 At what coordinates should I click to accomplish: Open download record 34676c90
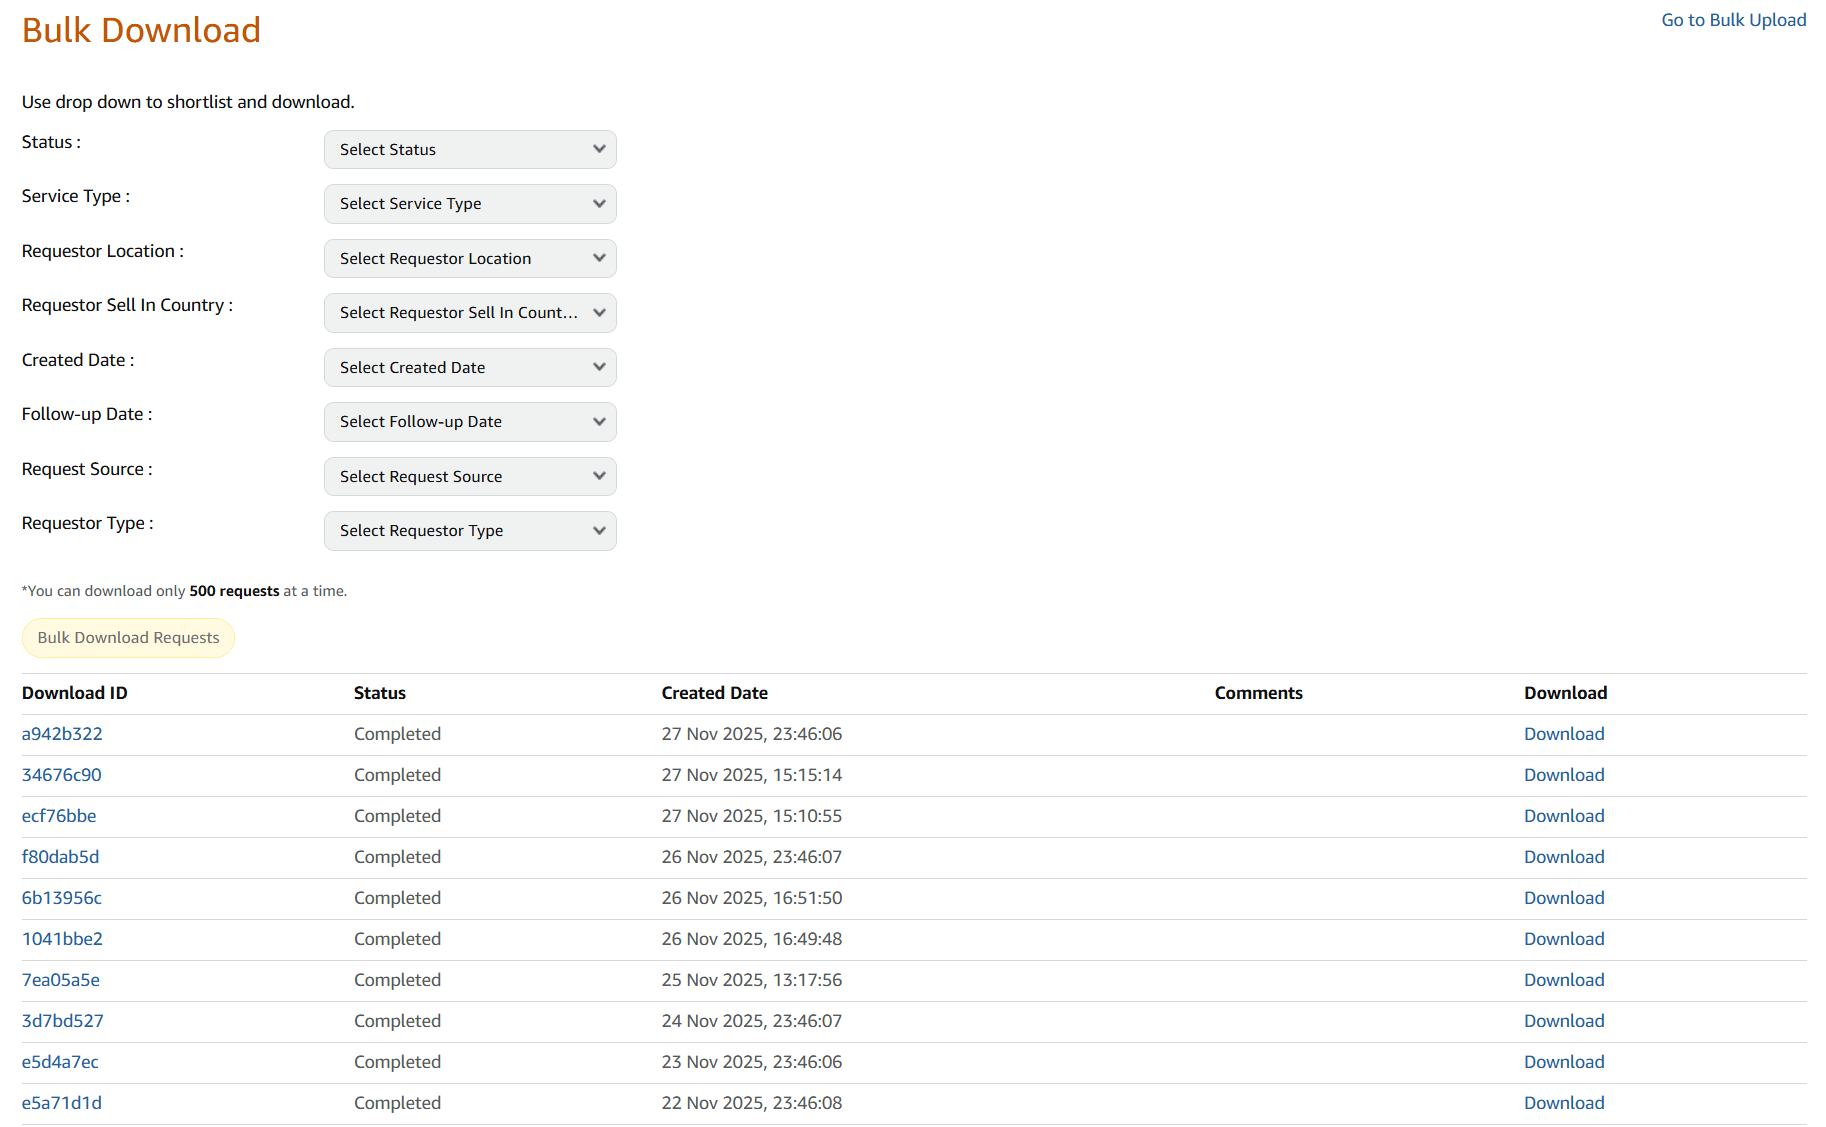(61, 774)
